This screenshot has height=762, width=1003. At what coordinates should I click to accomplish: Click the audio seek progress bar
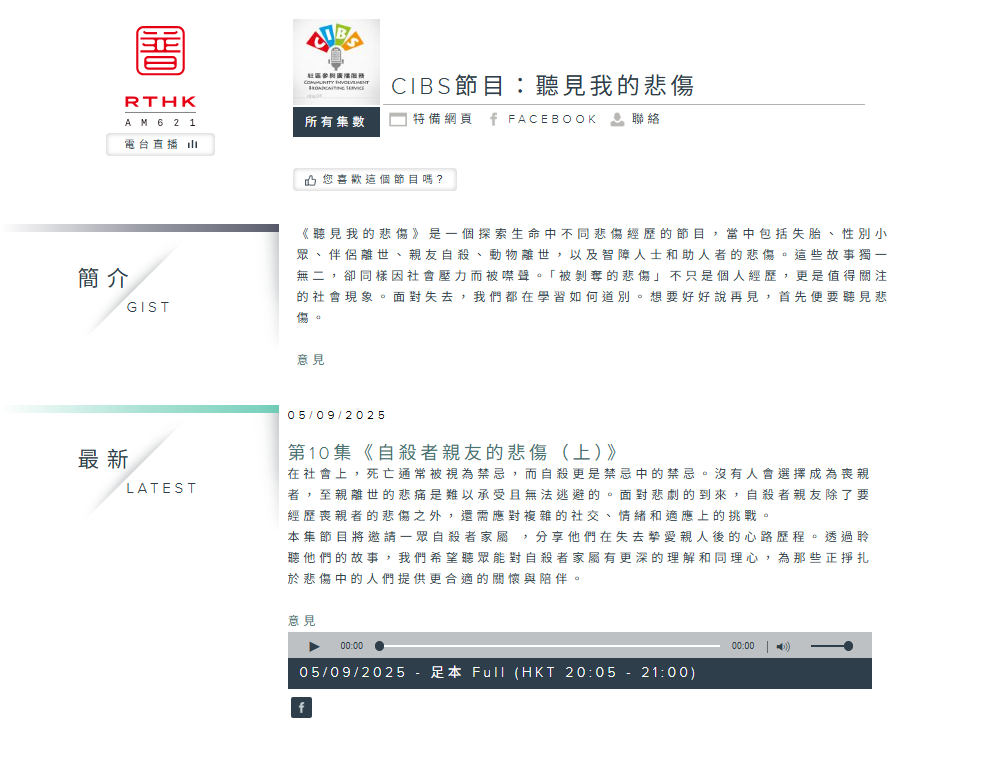click(x=548, y=646)
